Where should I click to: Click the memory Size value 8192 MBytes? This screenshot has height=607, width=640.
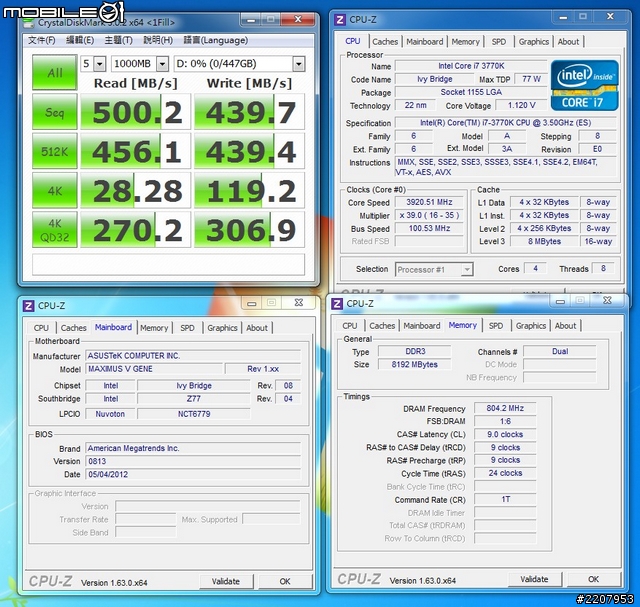pyautogui.click(x=414, y=365)
